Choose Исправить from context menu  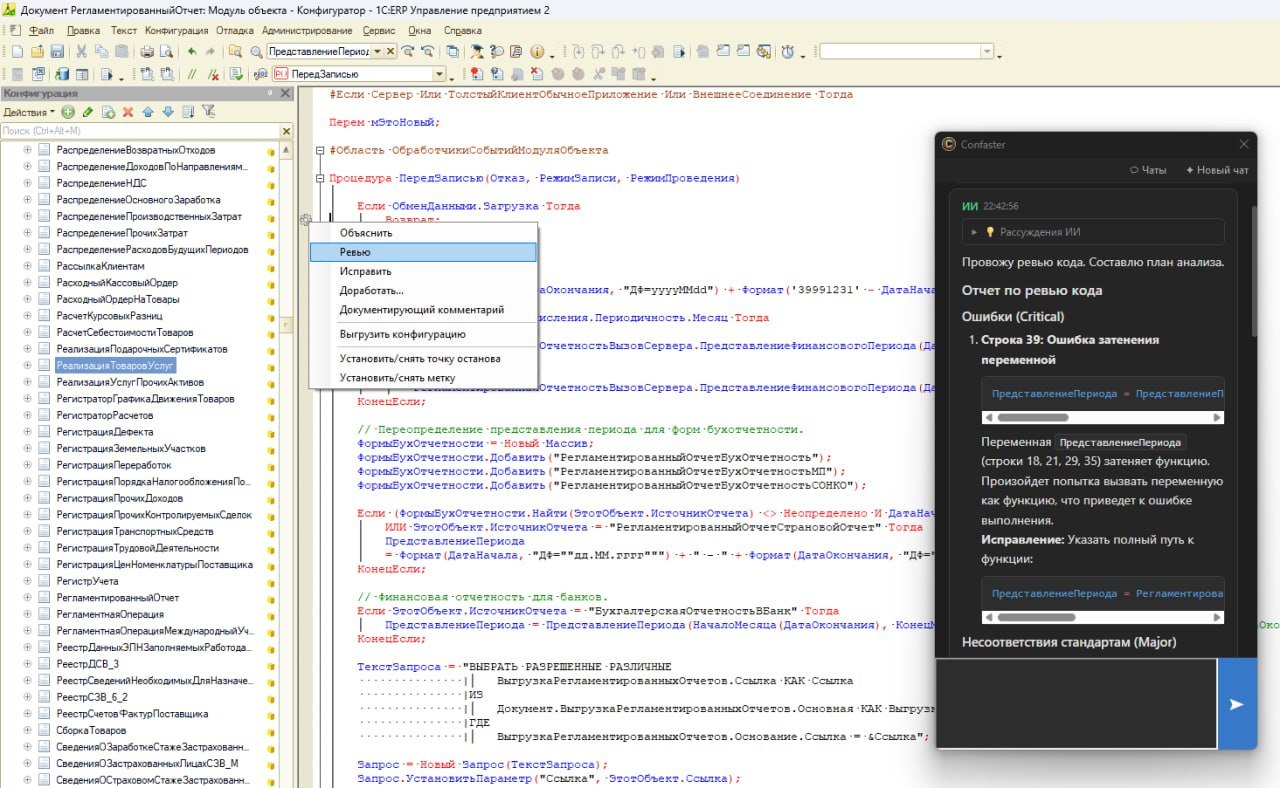423,271
